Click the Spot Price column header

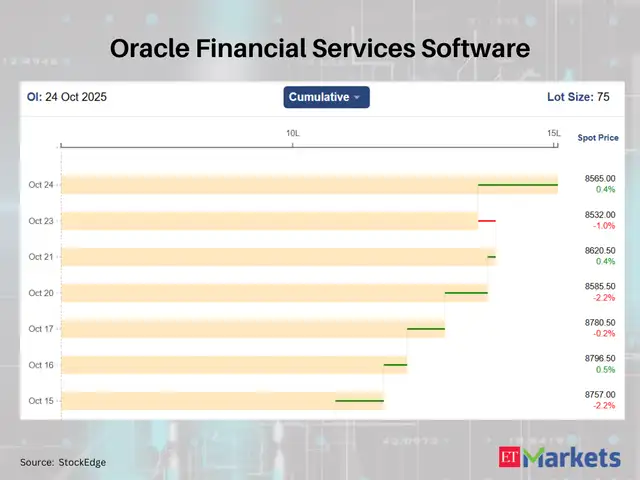(x=598, y=138)
